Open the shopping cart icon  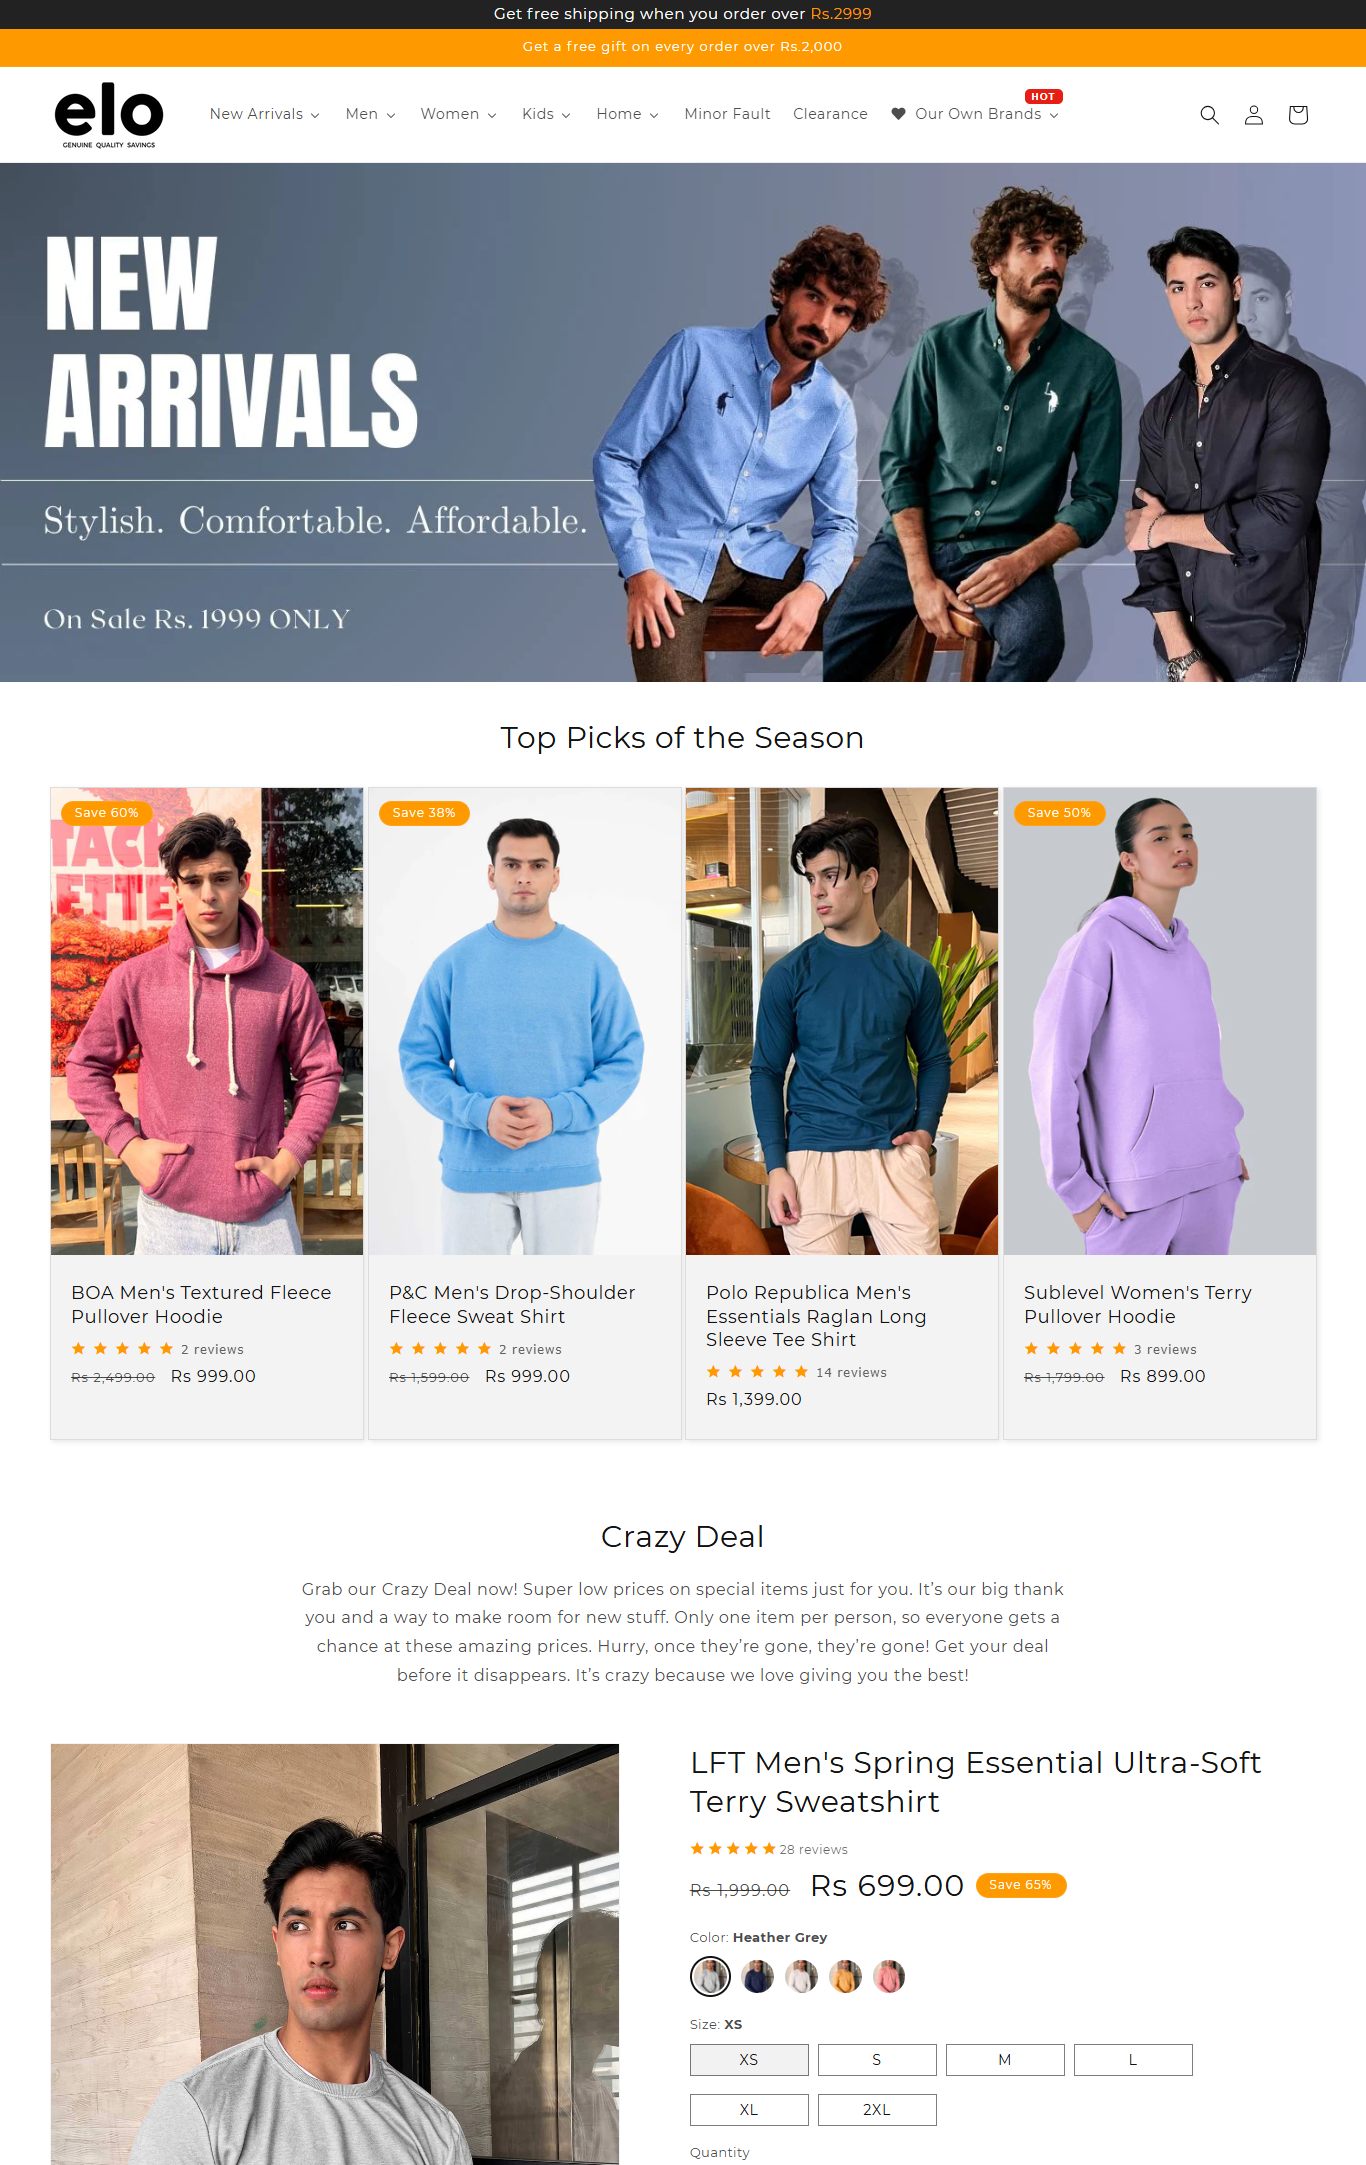tap(1298, 115)
